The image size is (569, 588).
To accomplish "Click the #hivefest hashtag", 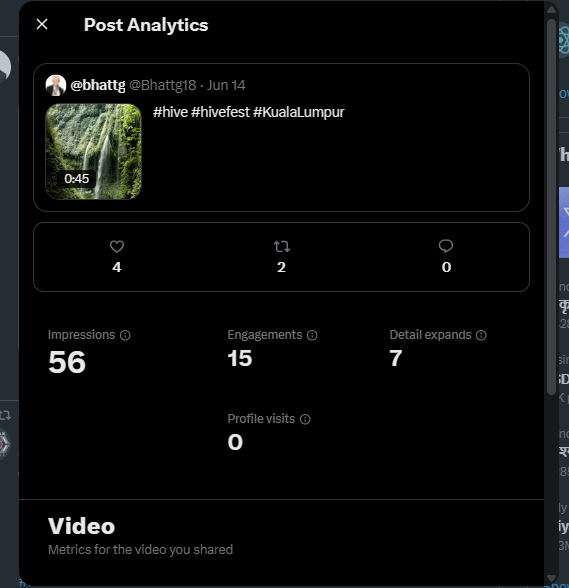I will pos(220,112).
